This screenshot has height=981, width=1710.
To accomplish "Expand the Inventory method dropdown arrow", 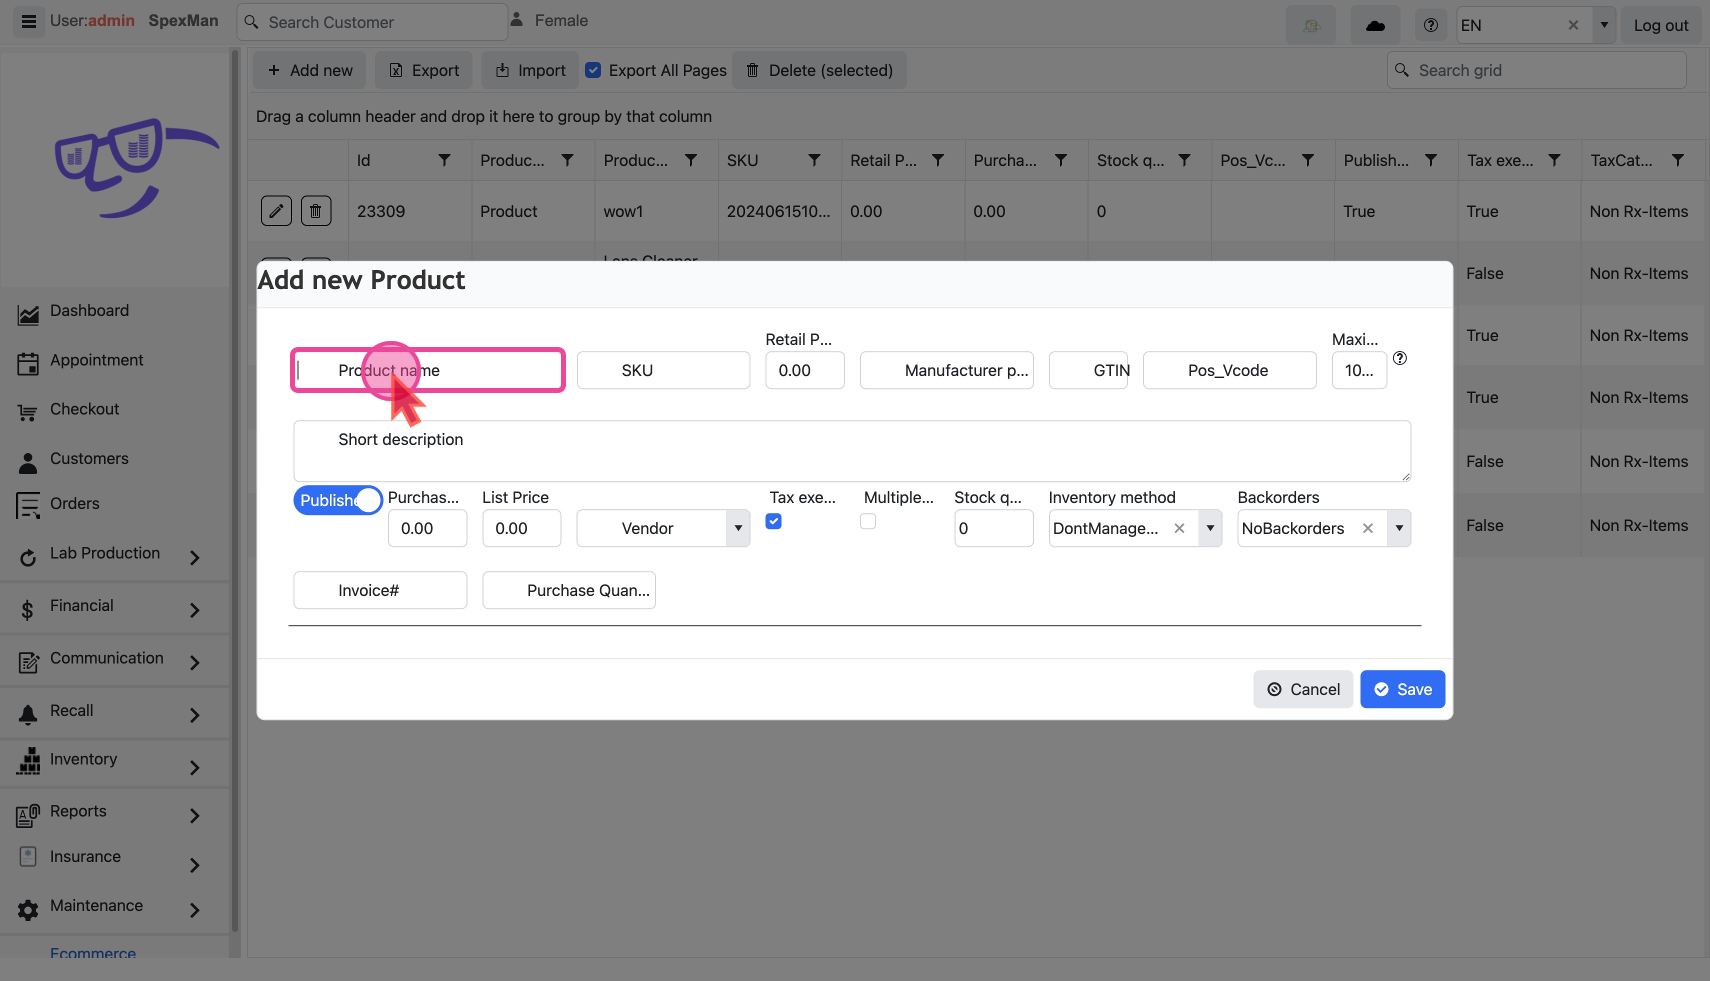I will [1210, 528].
